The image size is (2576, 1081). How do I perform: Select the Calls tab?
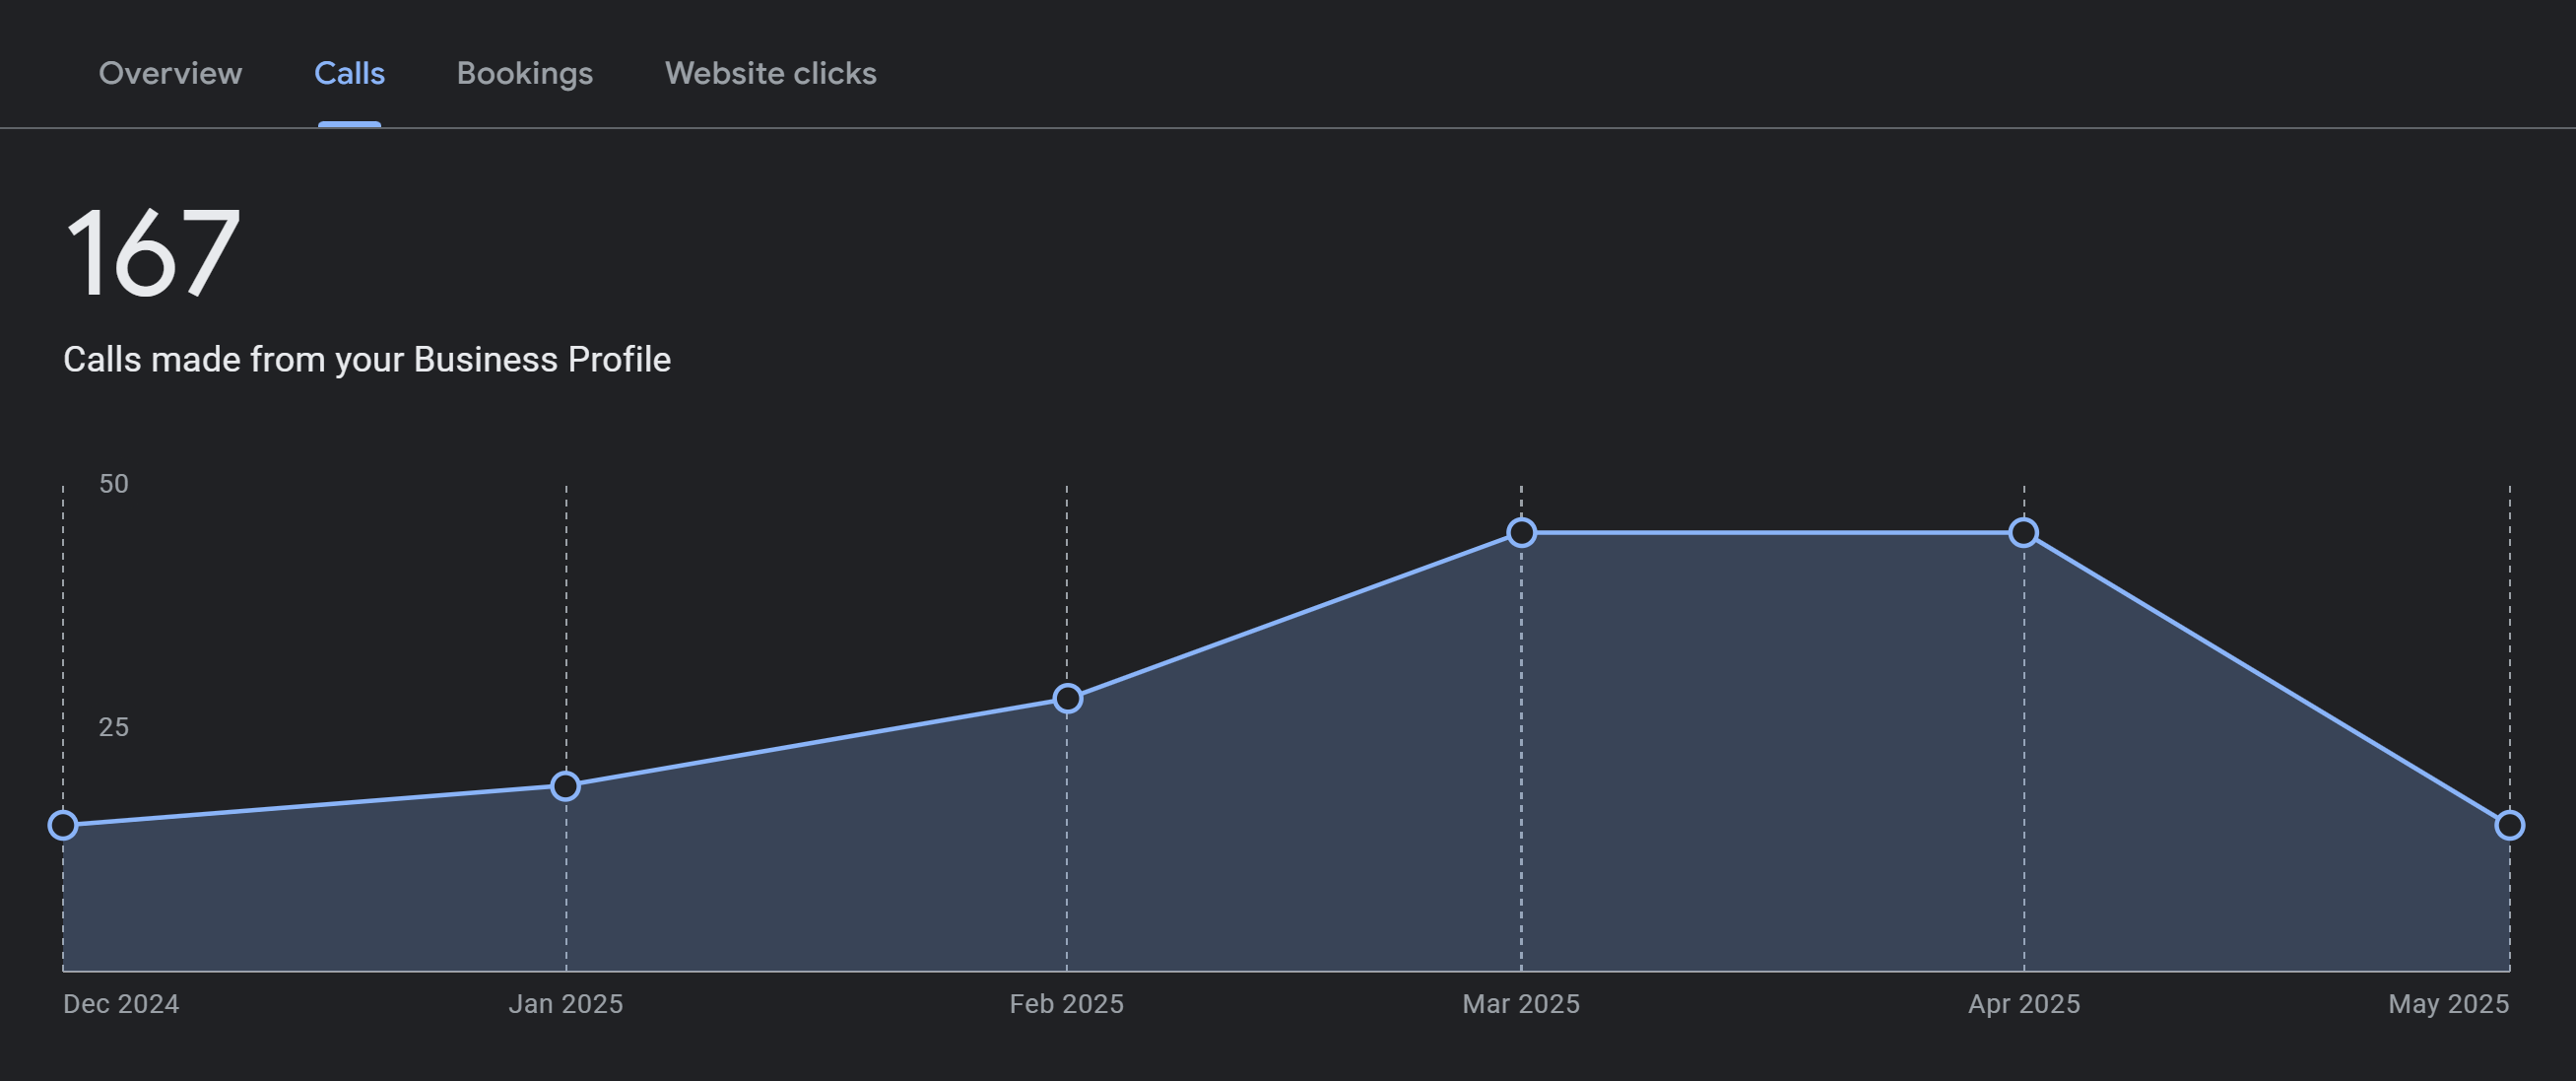click(x=349, y=73)
